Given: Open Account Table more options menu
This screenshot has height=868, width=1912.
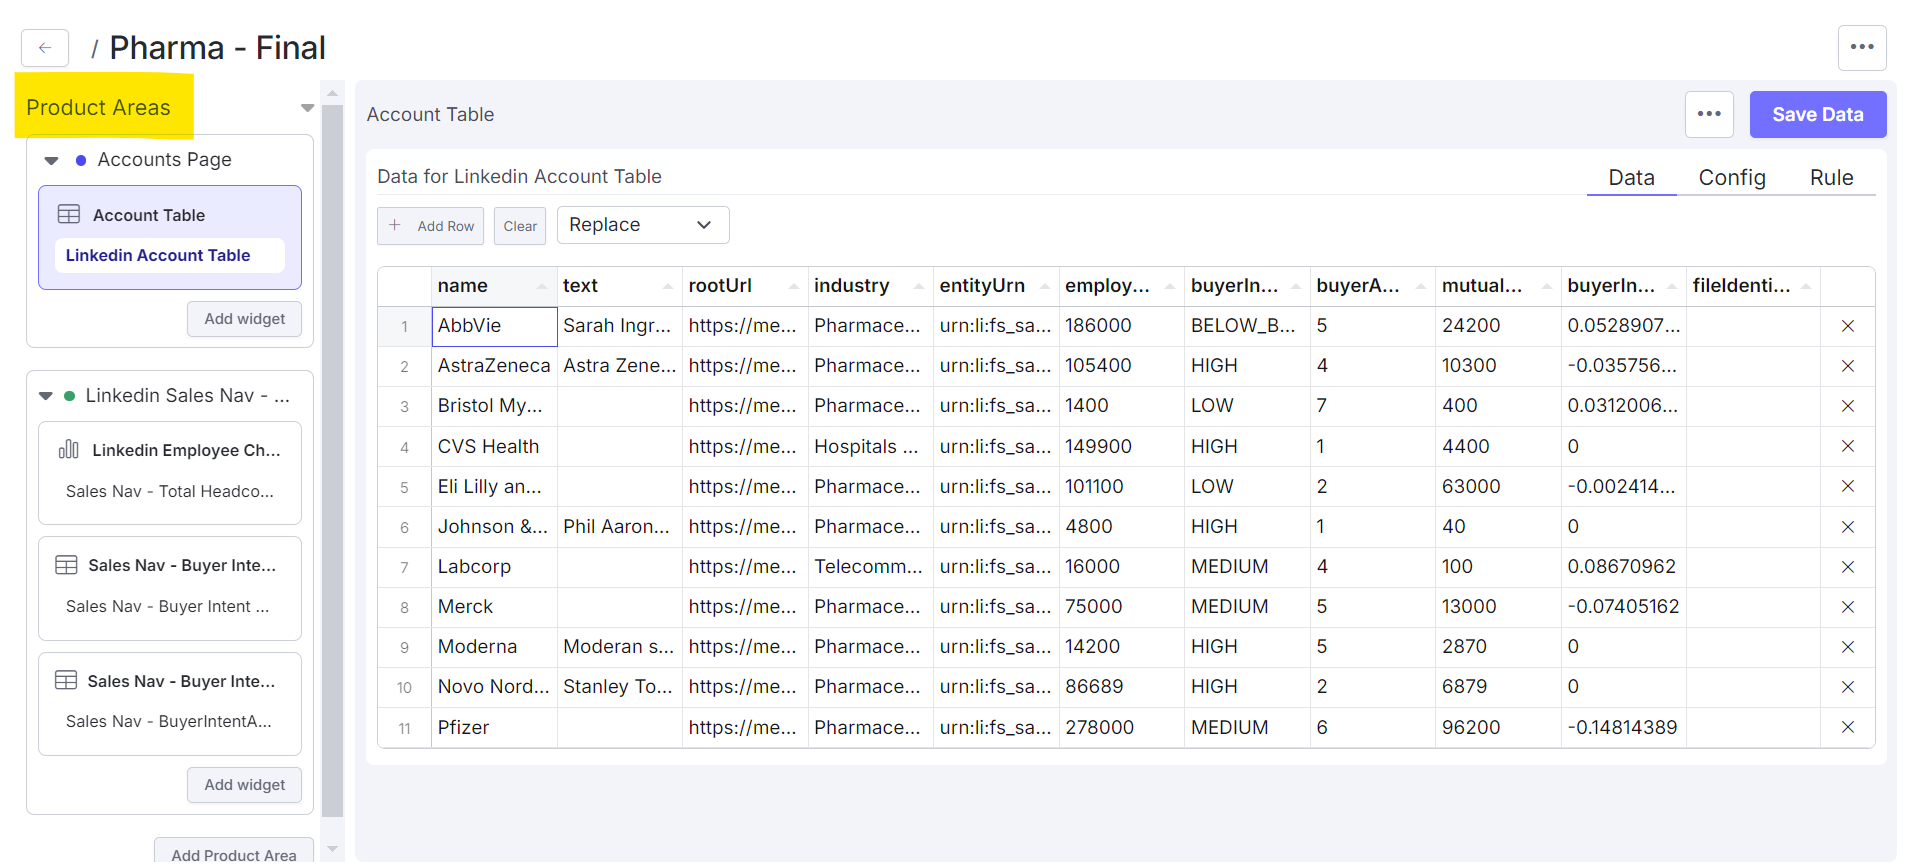Looking at the screenshot, I should (1708, 114).
